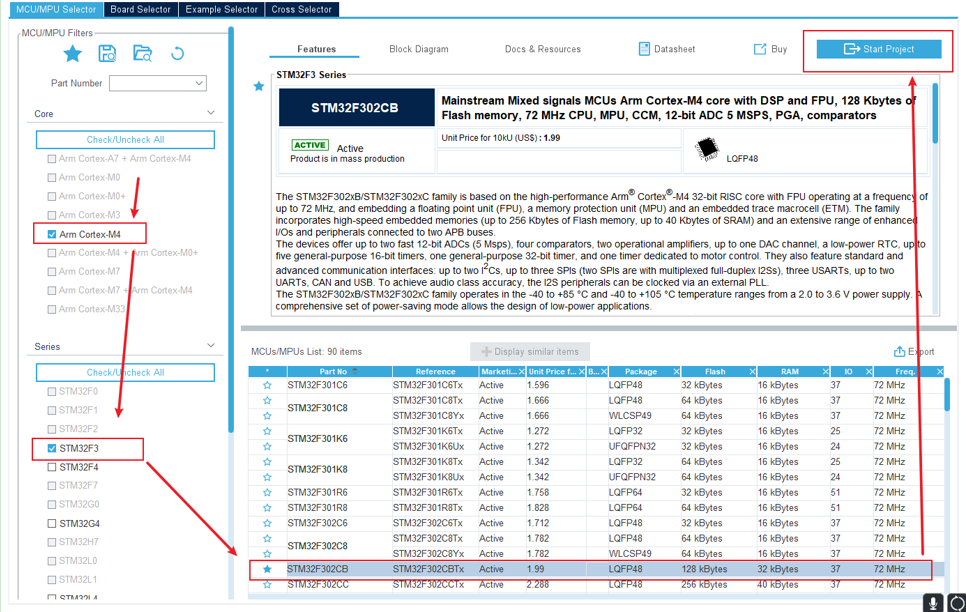Star the STM32F301K6Ux row

tap(267, 447)
